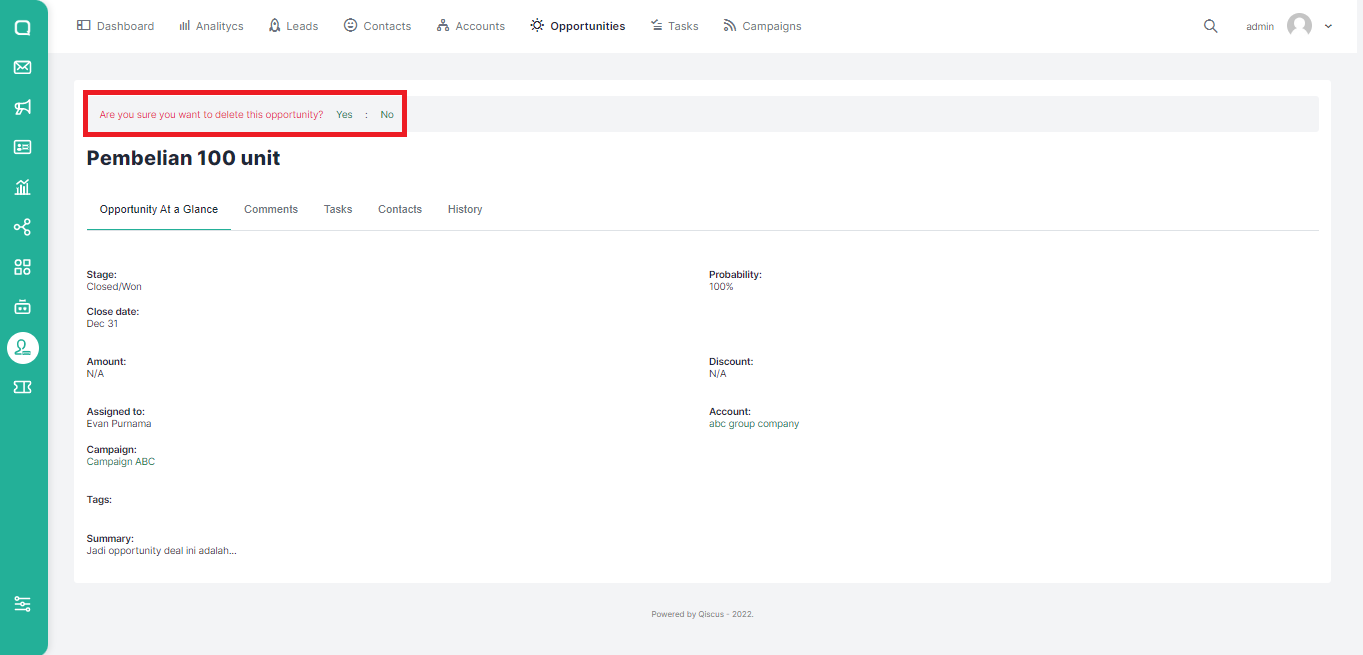
Task: Cancel deletion by clicking No
Action: [x=387, y=115]
